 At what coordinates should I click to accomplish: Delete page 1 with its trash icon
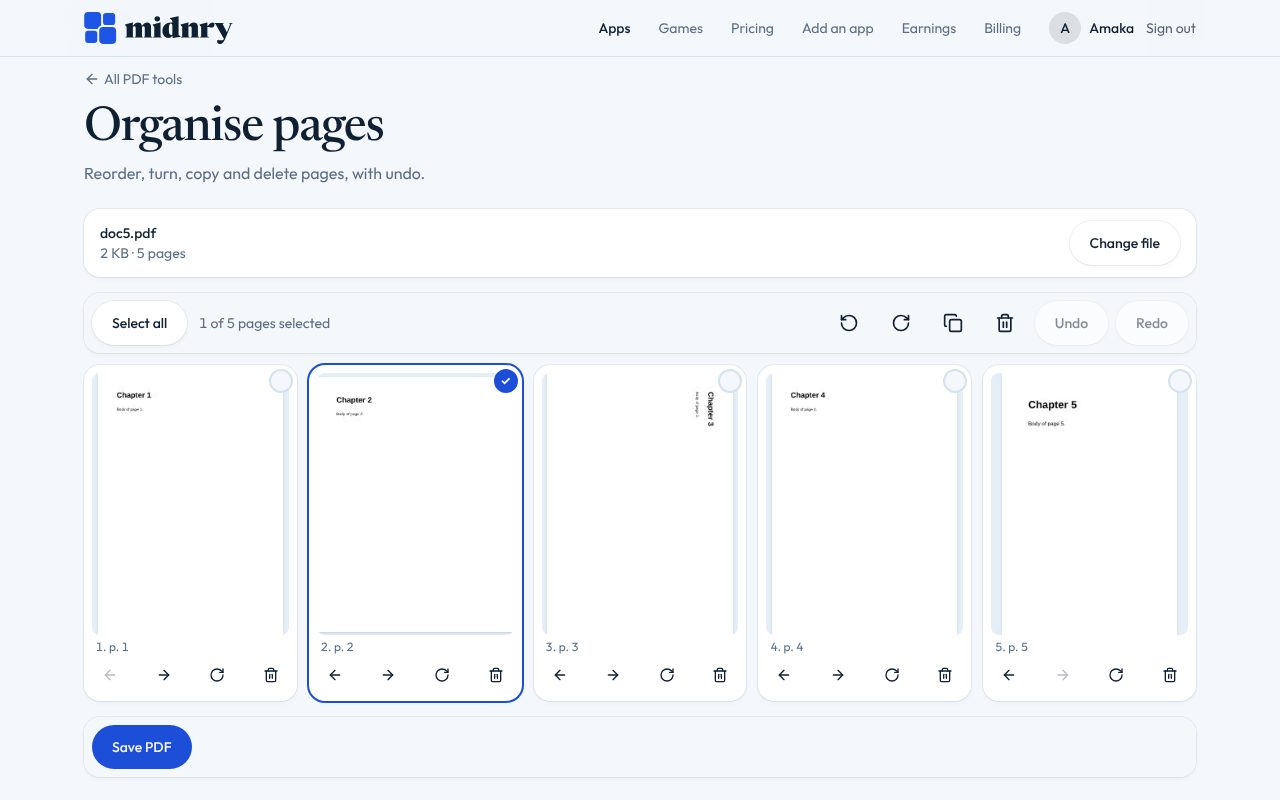271,675
